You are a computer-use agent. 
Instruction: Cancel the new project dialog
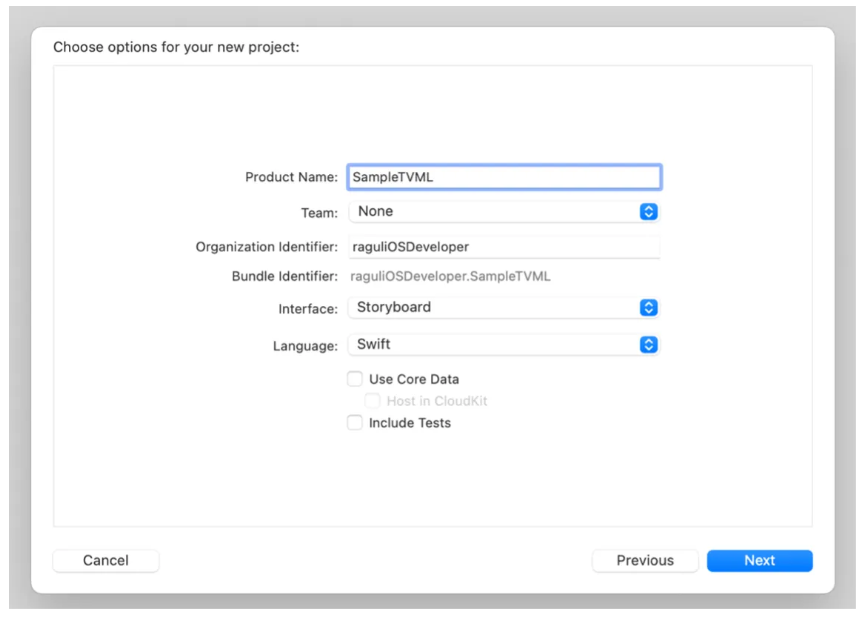[106, 560]
